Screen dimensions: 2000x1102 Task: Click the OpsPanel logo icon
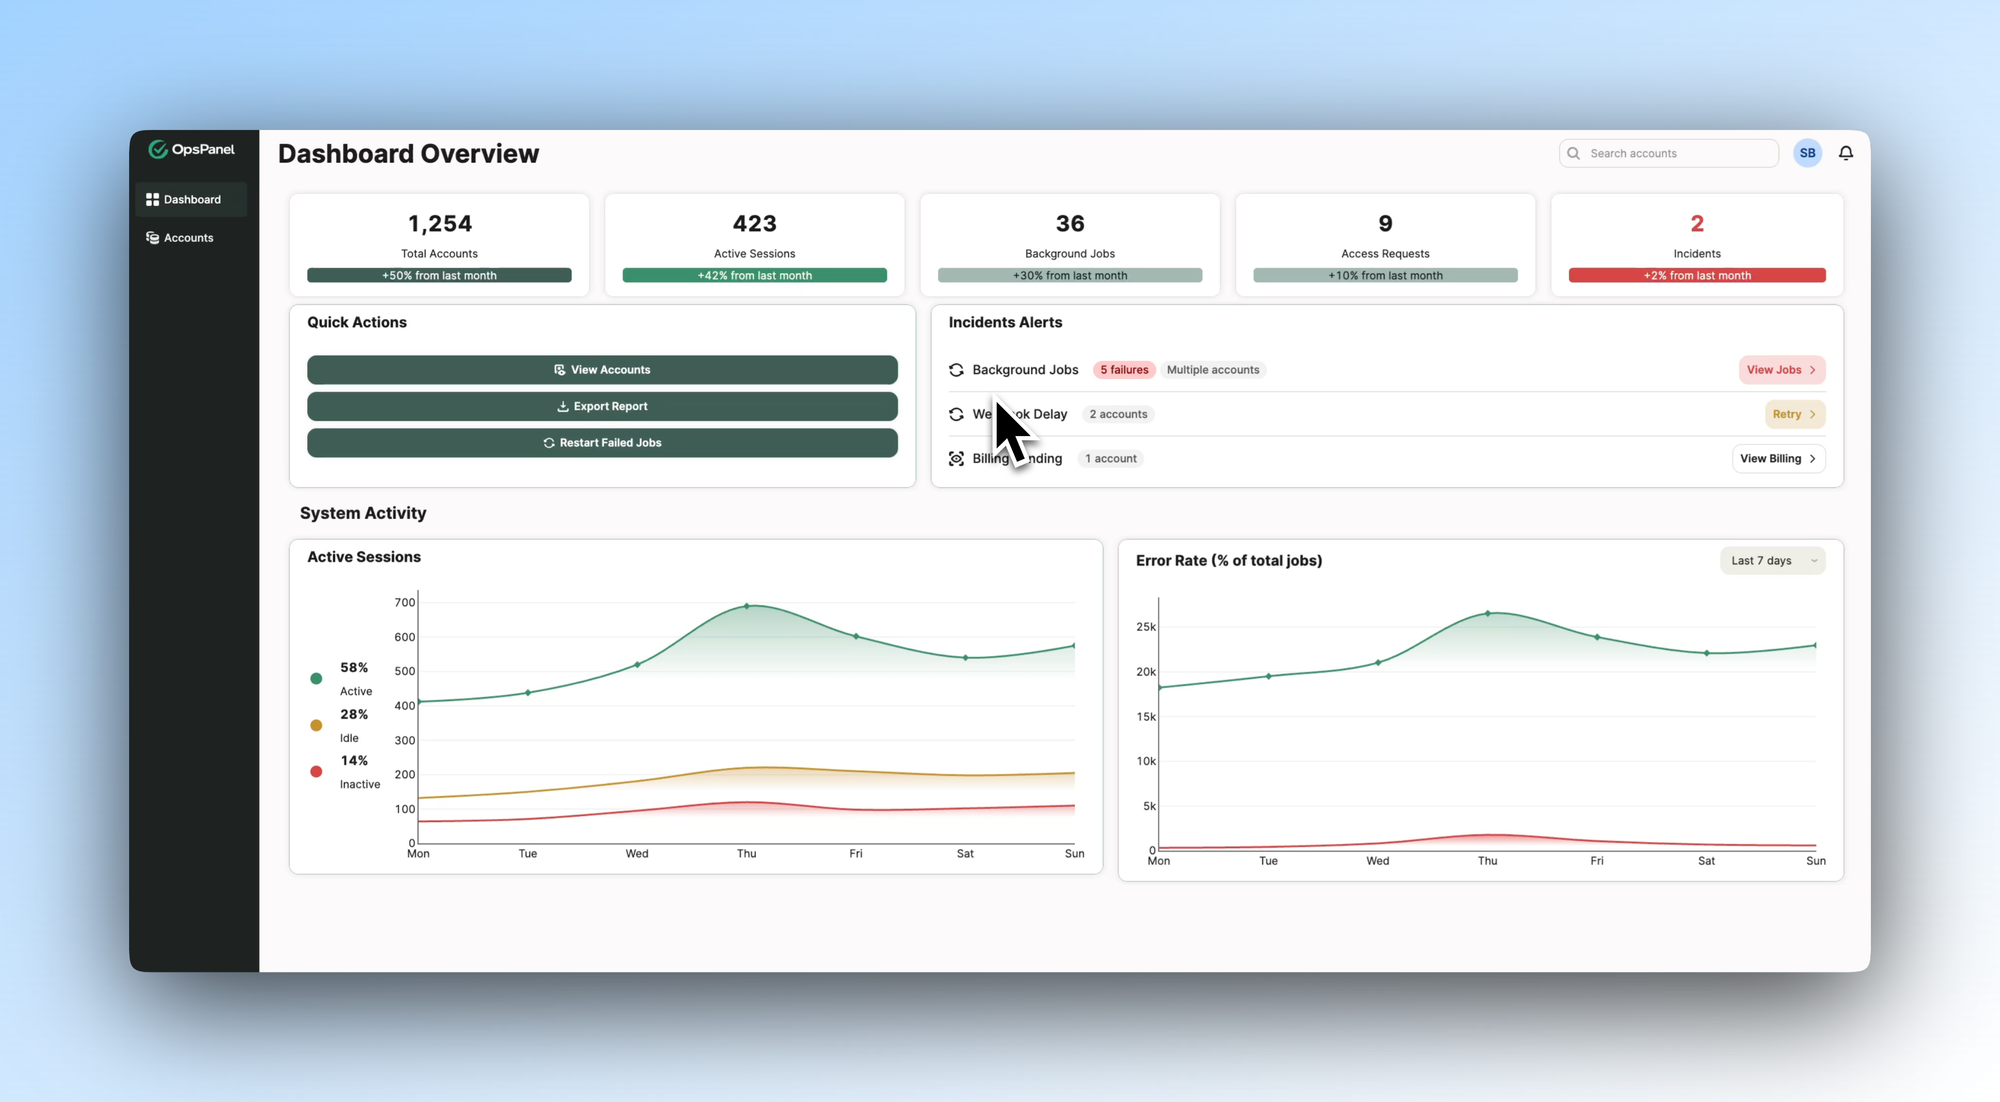158,149
